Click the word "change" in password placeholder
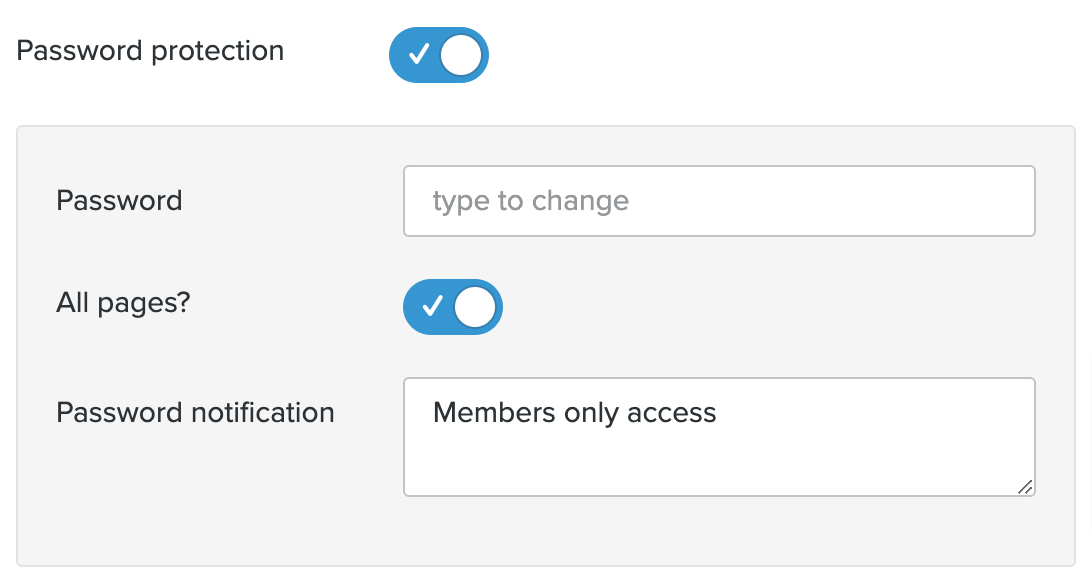This screenshot has height=584, width=1092. (x=580, y=201)
